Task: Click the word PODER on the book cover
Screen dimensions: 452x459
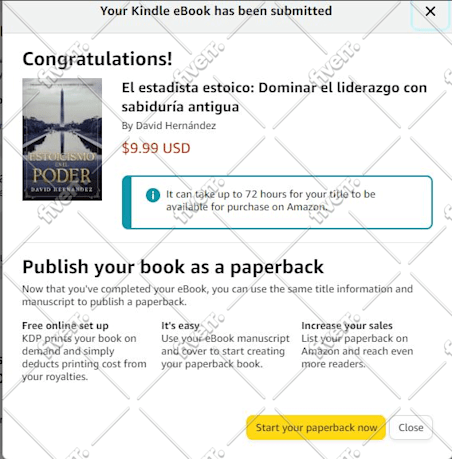Action: click(x=62, y=176)
